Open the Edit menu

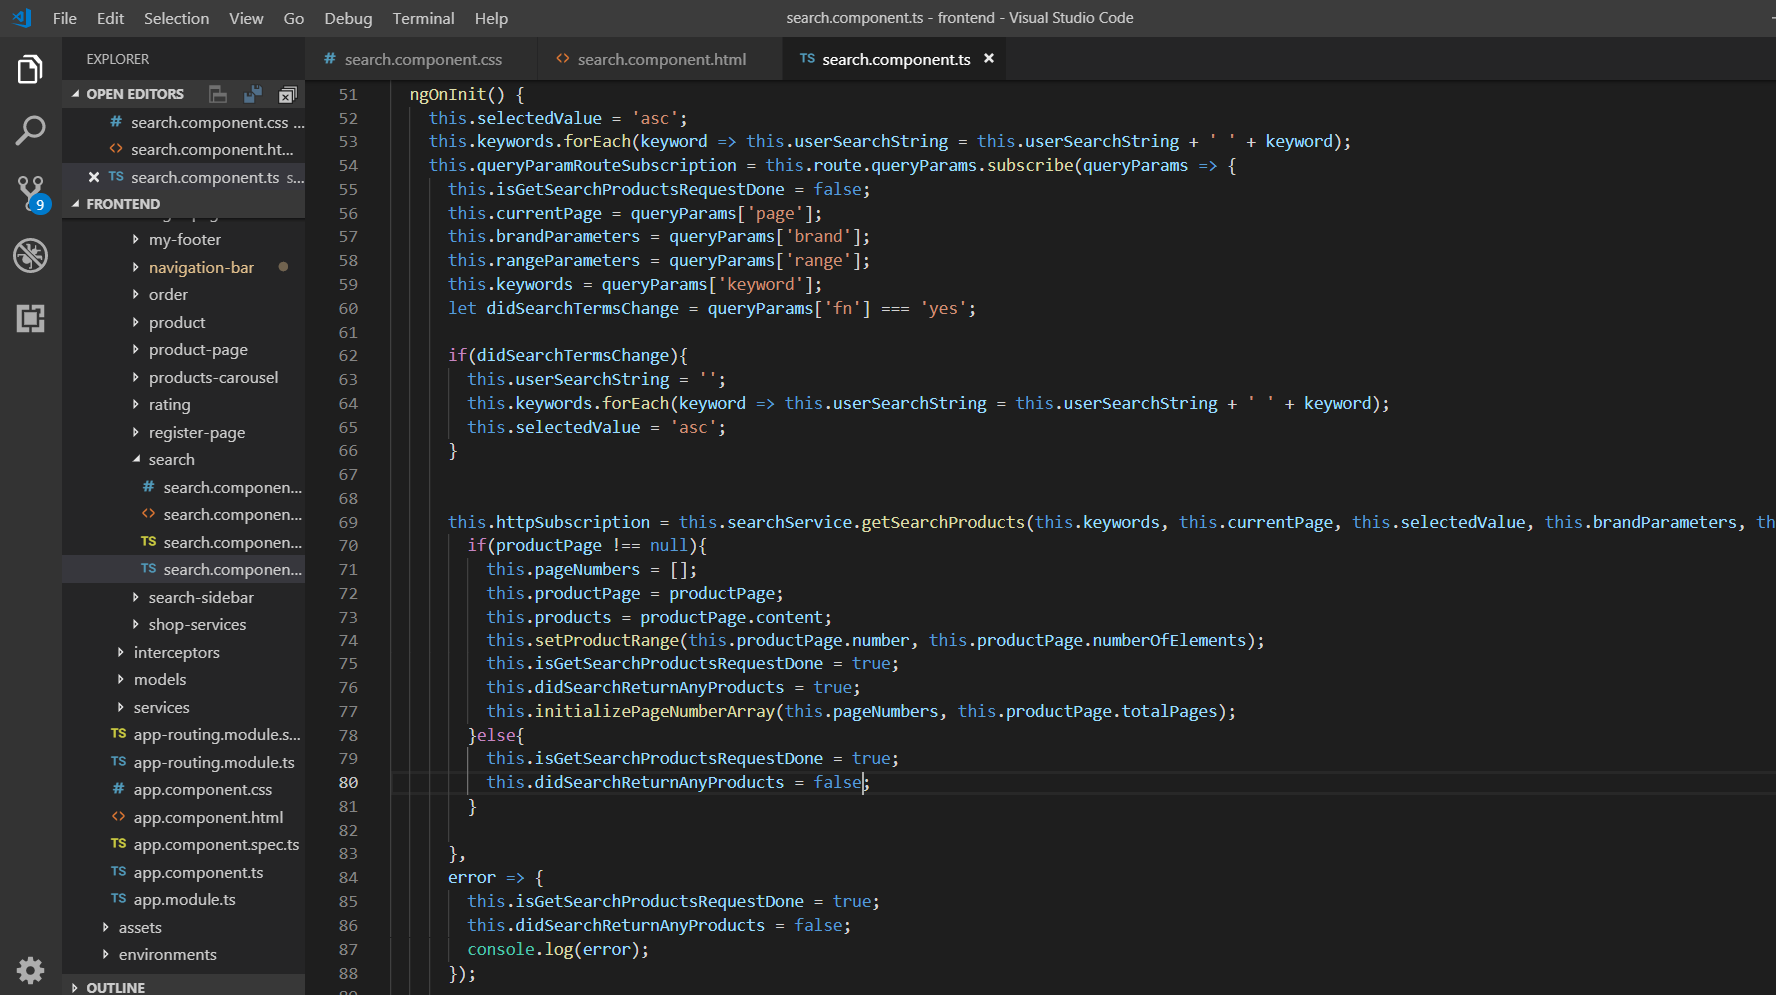[111, 18]
